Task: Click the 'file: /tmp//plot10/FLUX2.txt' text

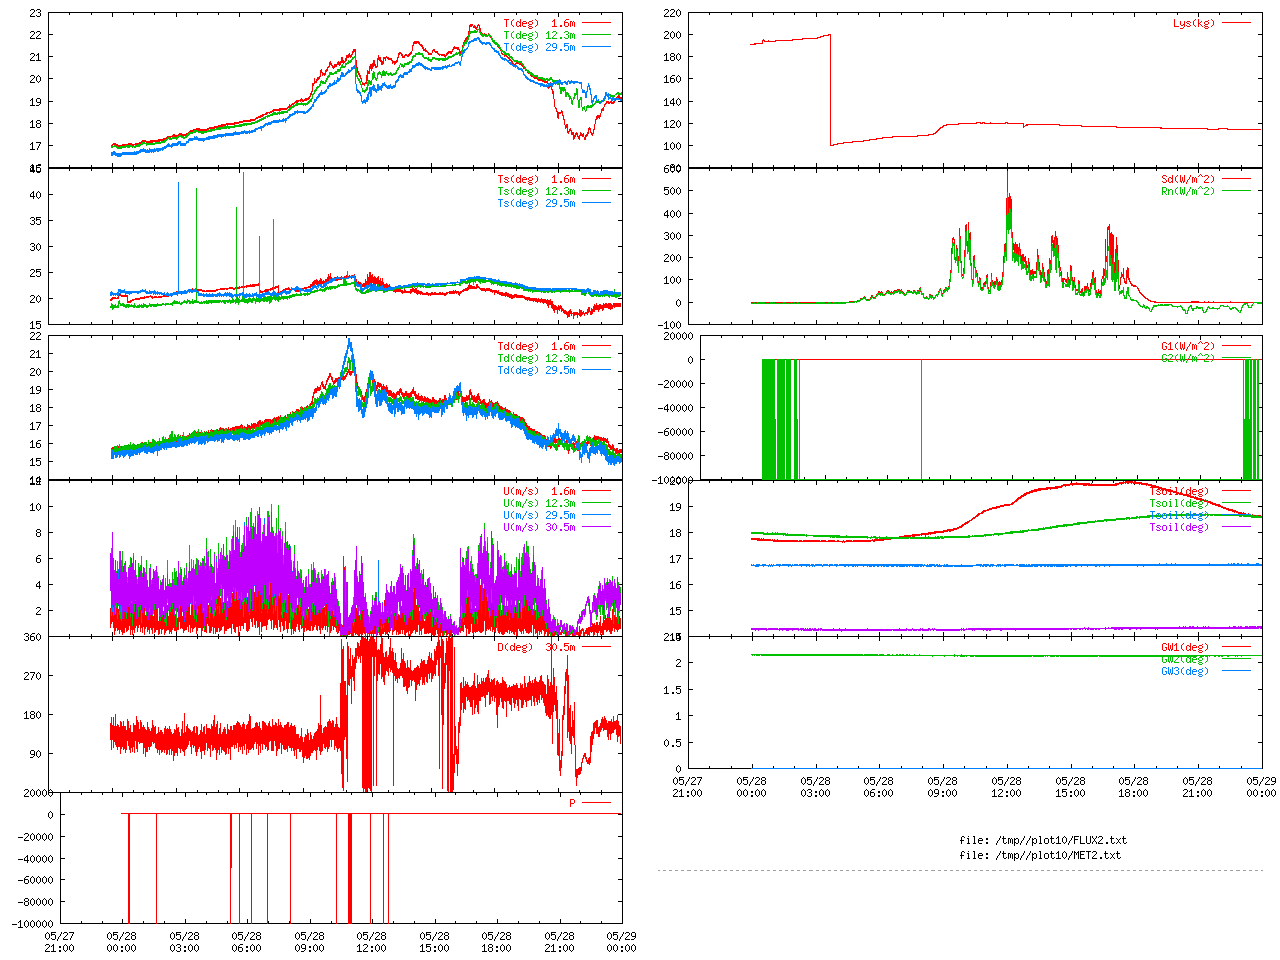Action: click(1043, 840)
